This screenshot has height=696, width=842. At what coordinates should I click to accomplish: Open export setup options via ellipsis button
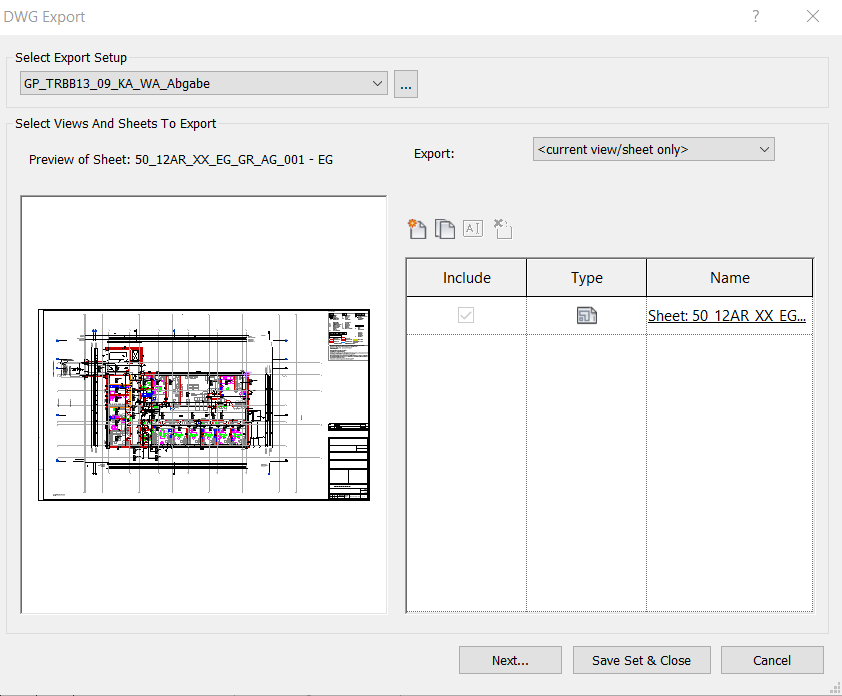click(x=405, y=84)
